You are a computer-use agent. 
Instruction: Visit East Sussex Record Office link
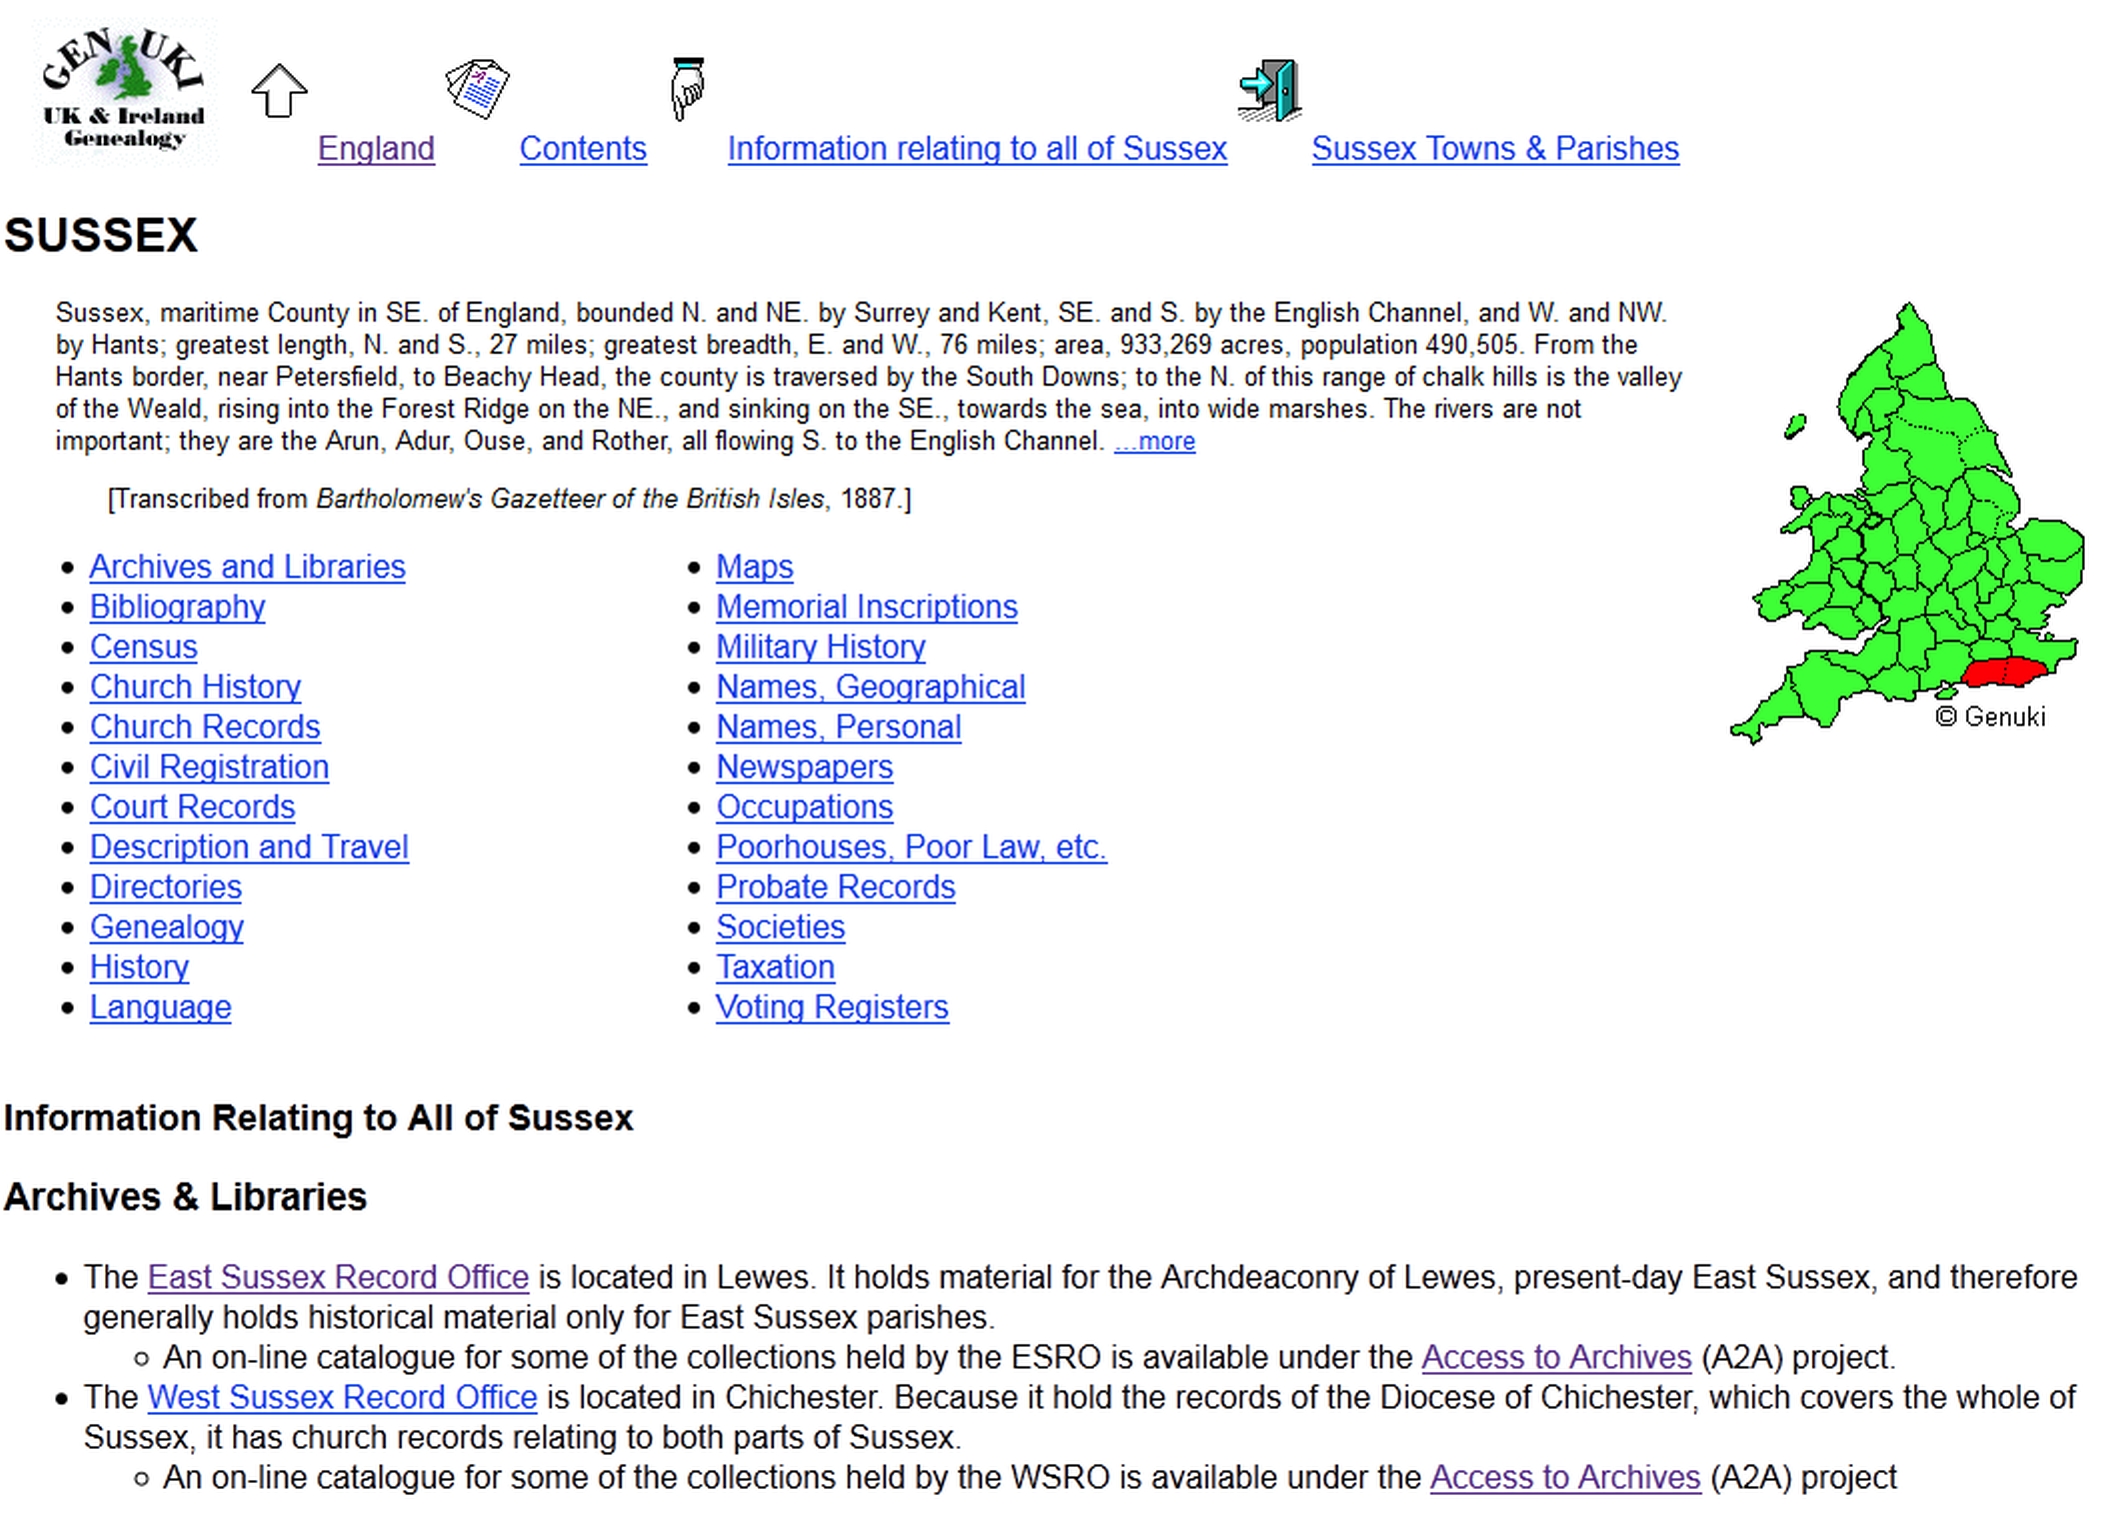[x=338, y=1277]
